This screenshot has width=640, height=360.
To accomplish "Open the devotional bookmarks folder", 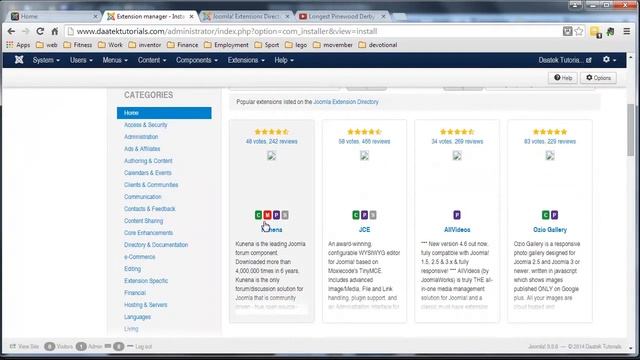I will click(x=378, y=45).
